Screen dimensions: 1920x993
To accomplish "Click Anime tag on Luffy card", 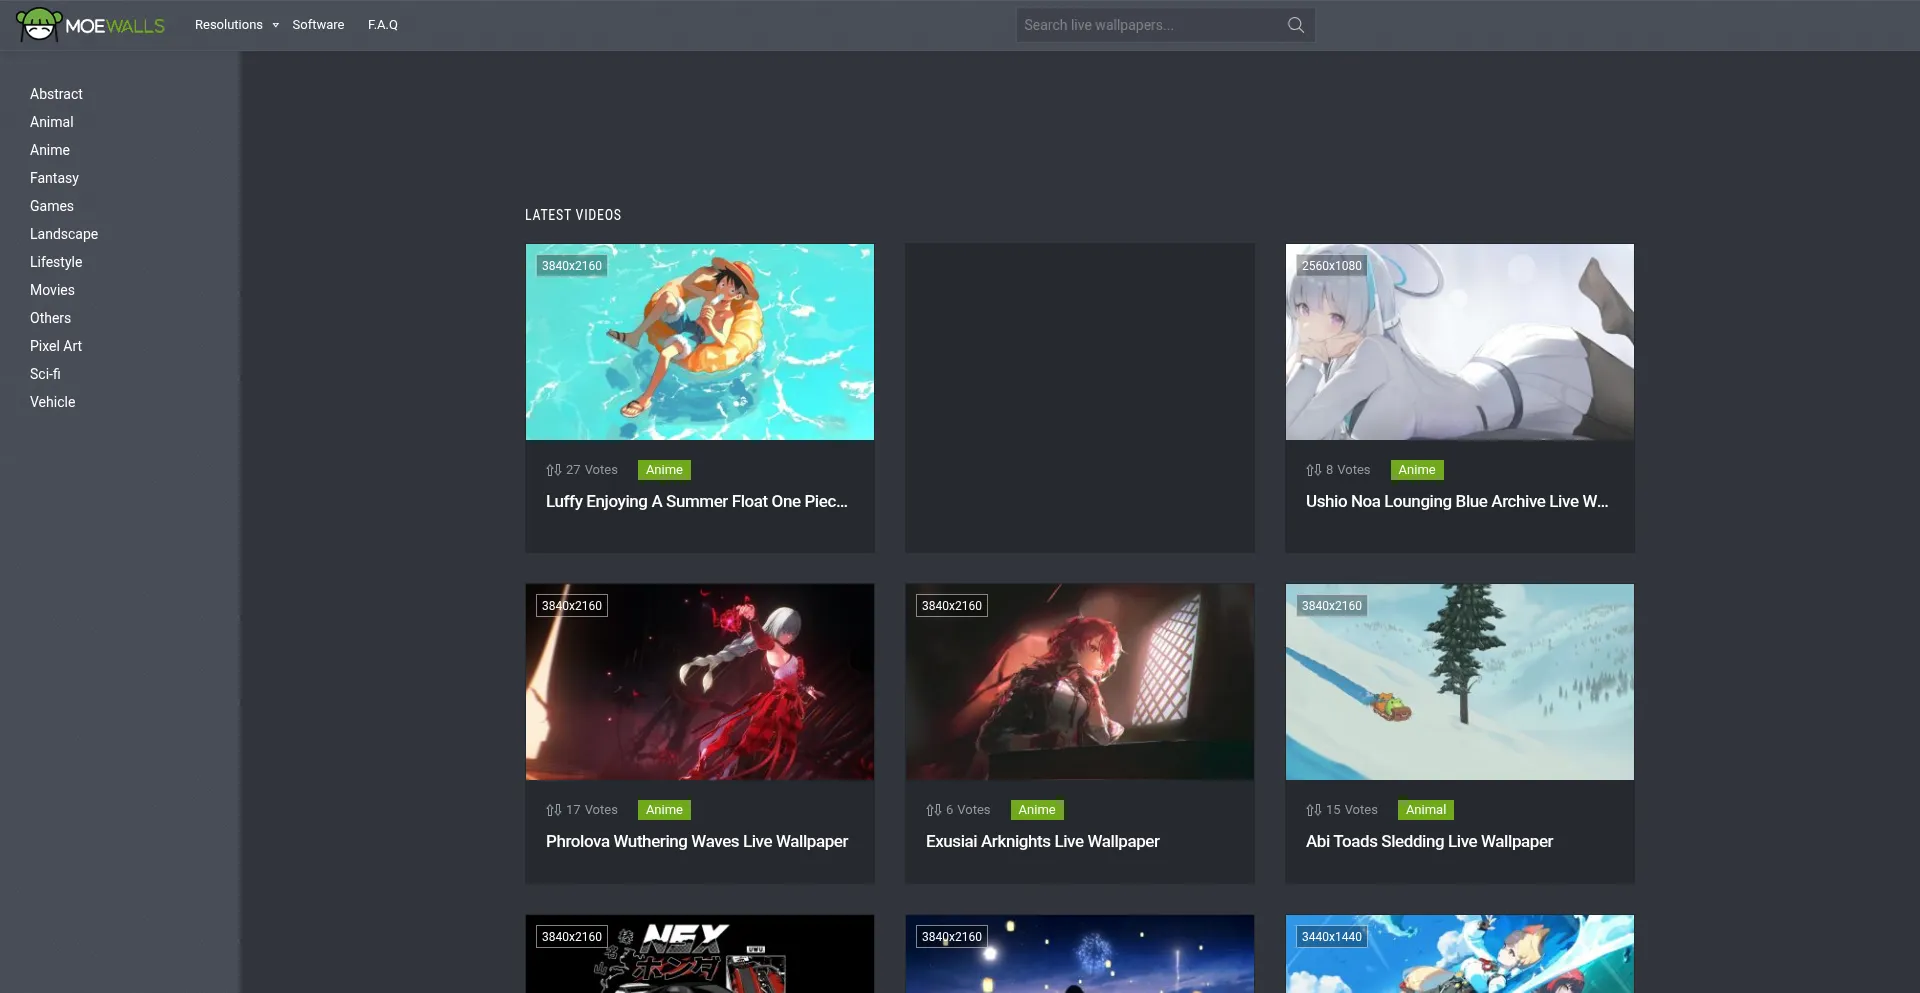I will pyautogui.click(x=664, y=470).
